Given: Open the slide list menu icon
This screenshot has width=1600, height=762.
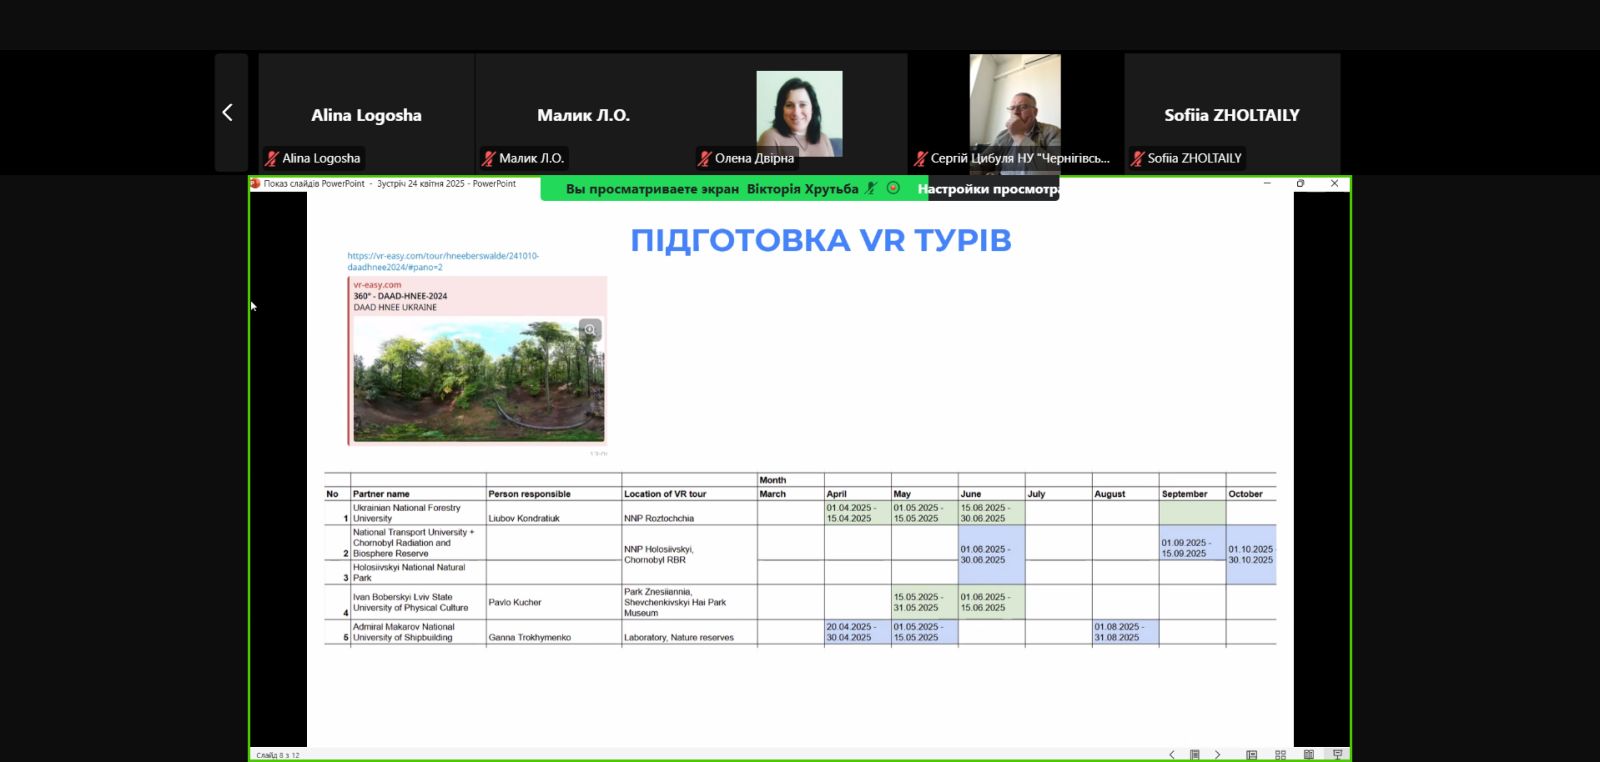Looking at the screenshot, I should pos(1194,755).
